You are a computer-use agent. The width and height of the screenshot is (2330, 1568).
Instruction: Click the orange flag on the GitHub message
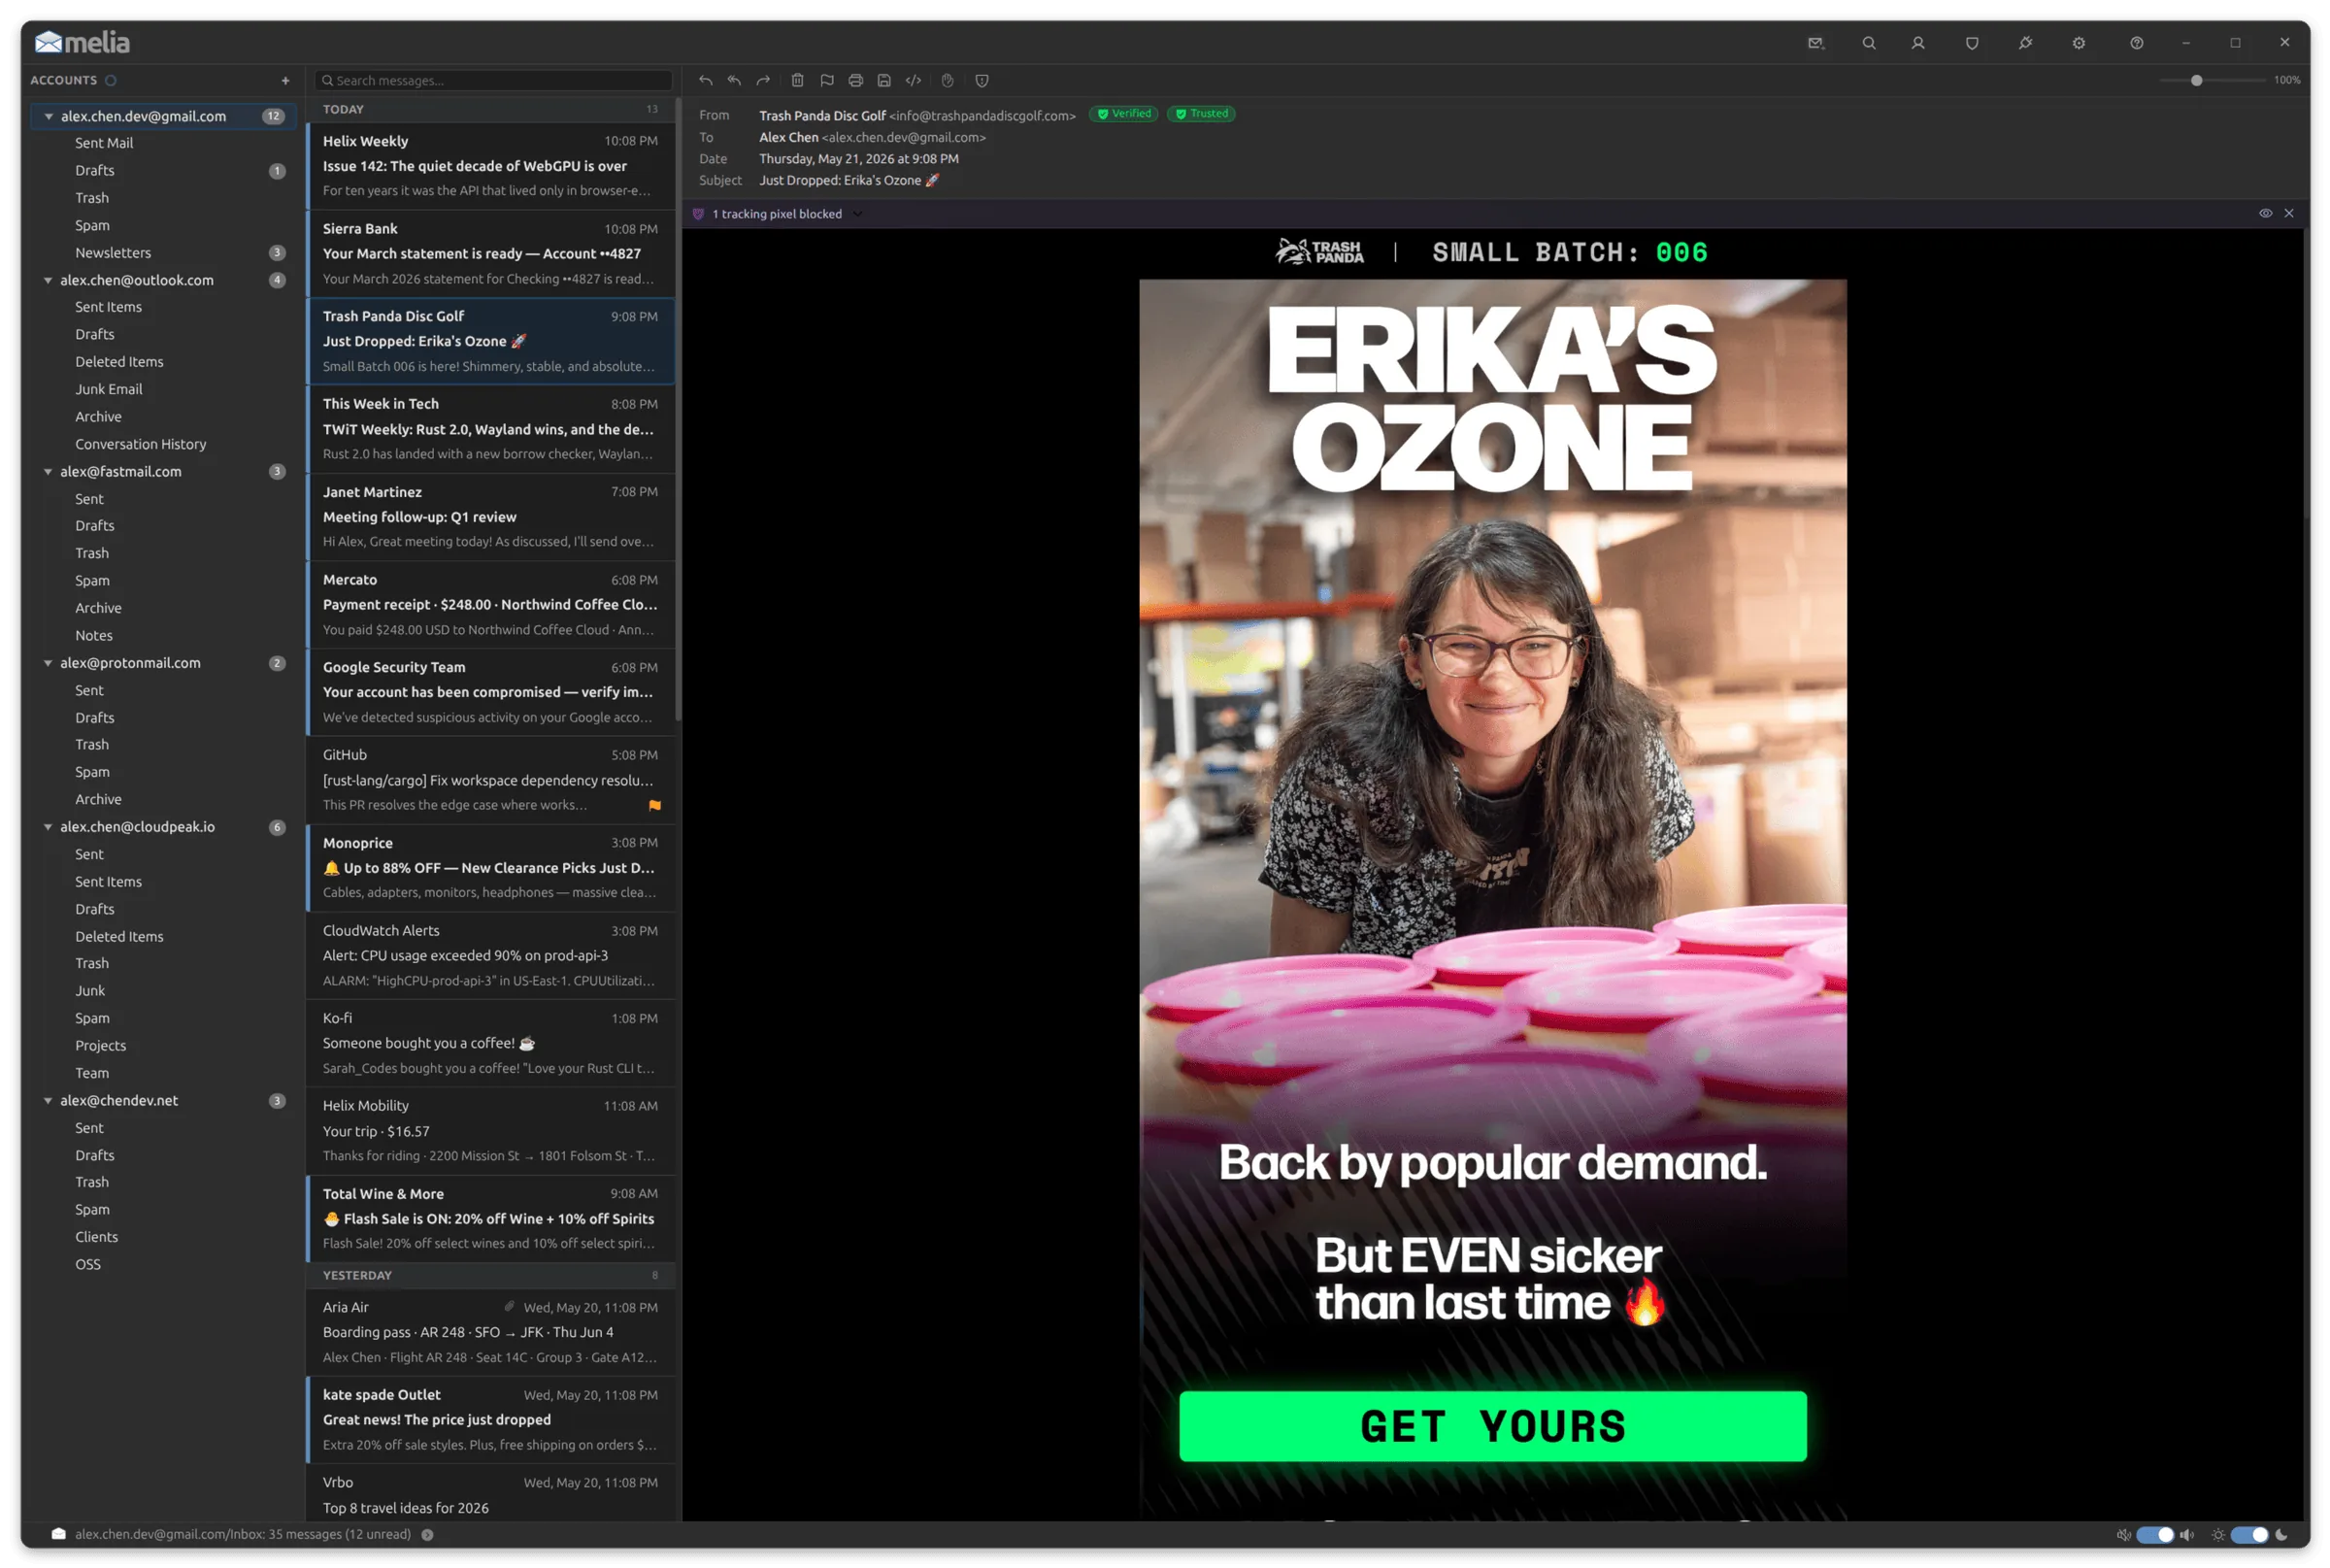point(655,805)
